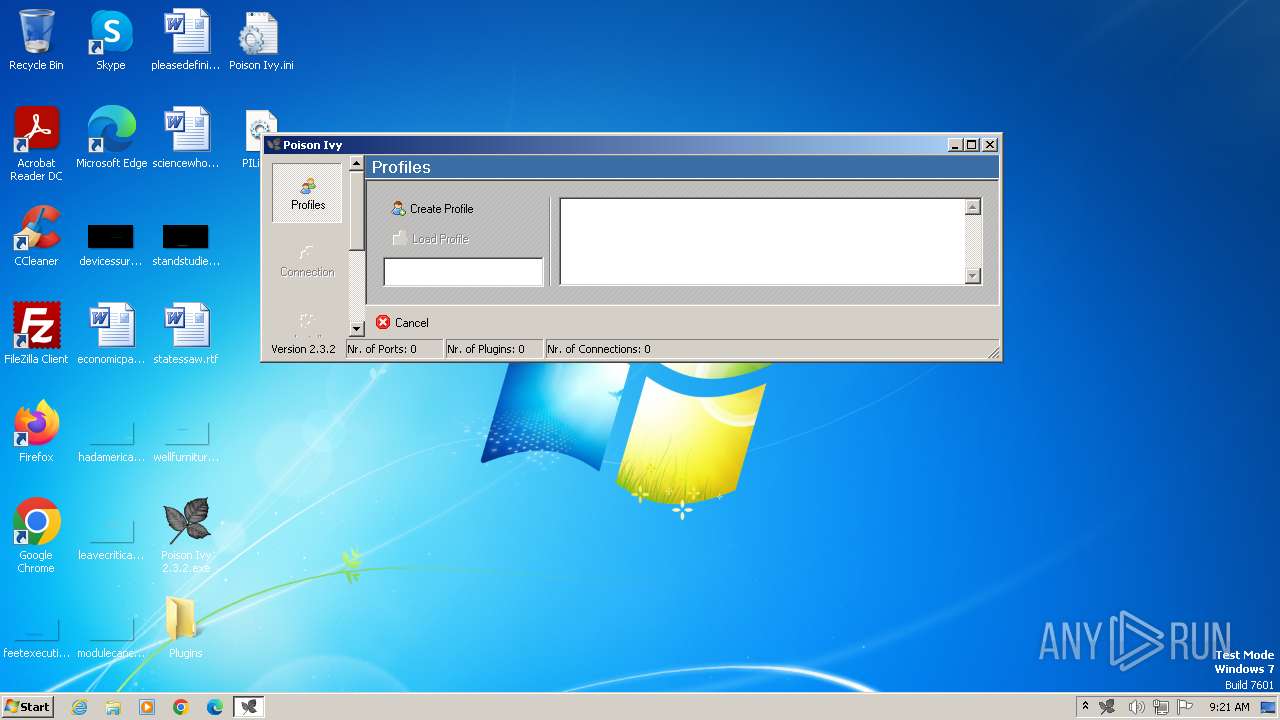1280x720 pixels.
Task: Click 'Nr. of Plugins: 0' status text
Action: click(x=486, y=349)
